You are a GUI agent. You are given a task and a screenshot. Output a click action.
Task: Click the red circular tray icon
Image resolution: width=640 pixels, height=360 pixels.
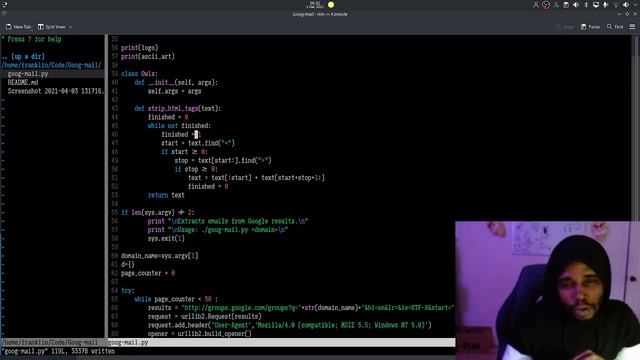pyautogui.click(x=546, y=5)
